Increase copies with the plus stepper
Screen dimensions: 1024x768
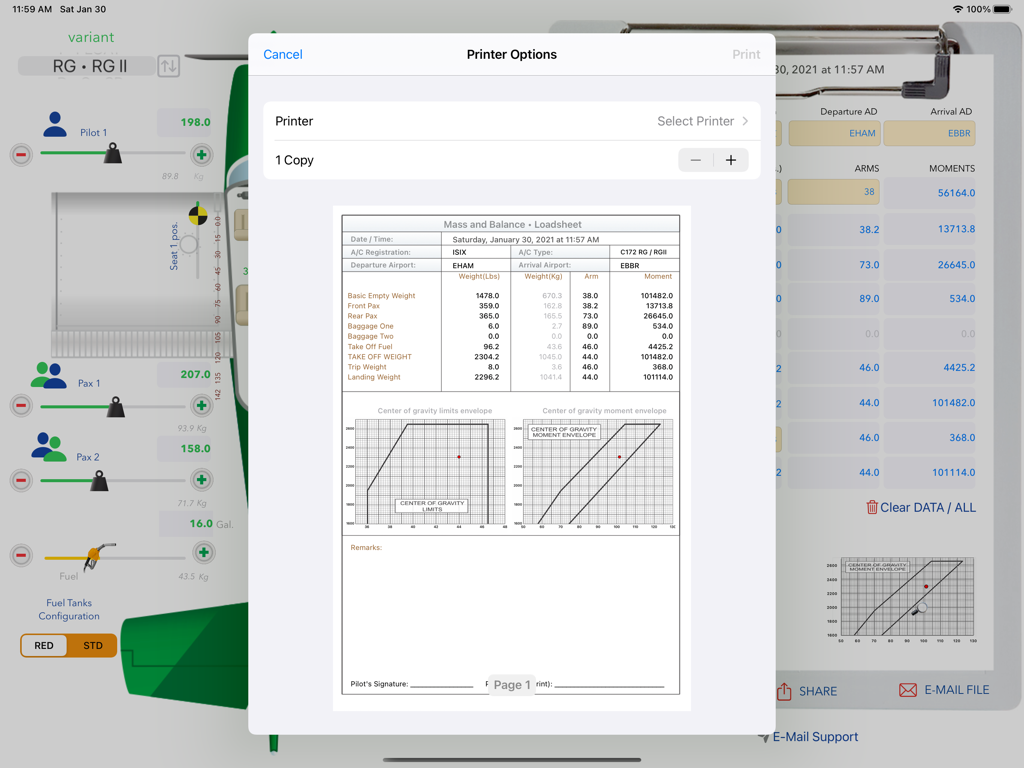click(730, 159)
